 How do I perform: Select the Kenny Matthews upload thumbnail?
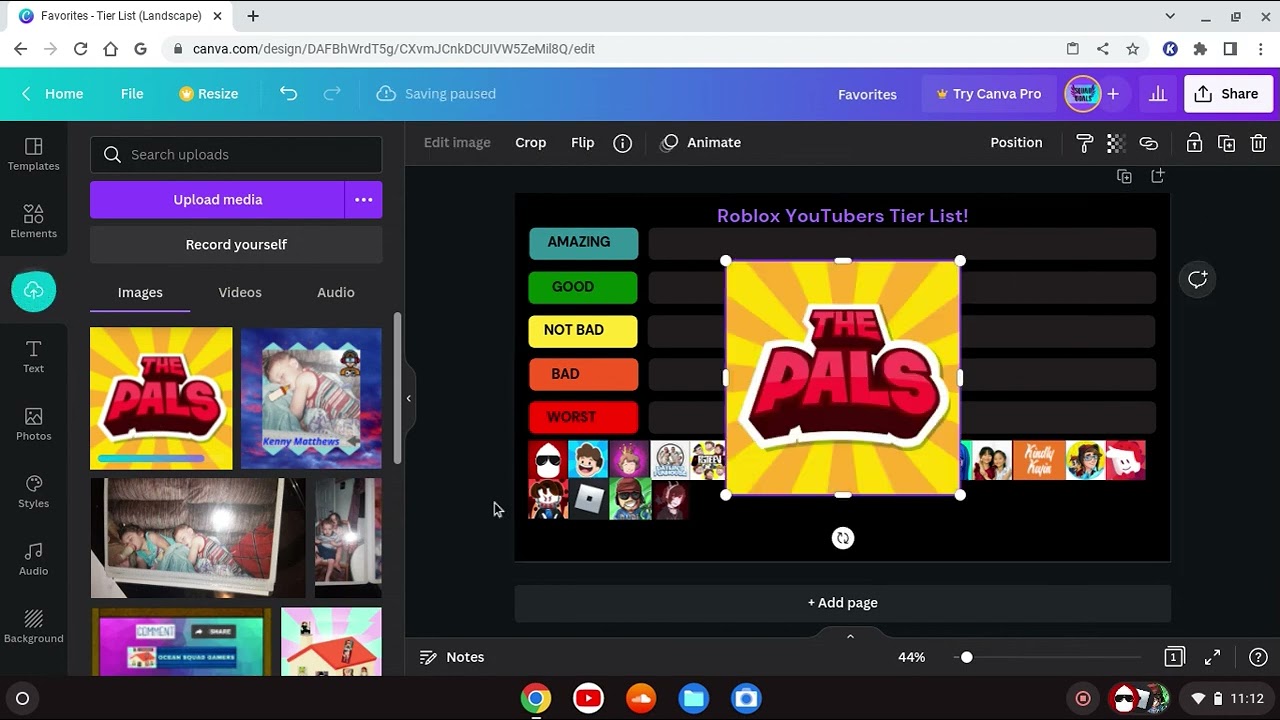point(311,399)
